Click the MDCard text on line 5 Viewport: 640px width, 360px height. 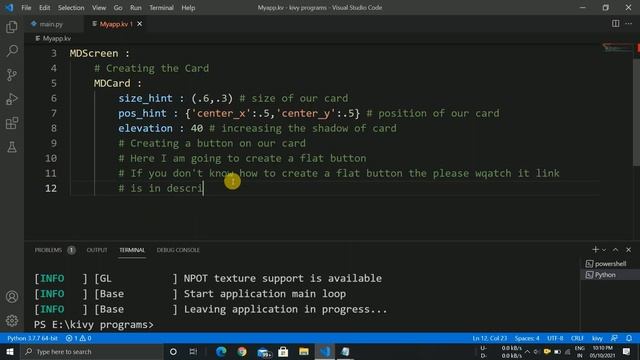pyautogui.click(x=112, y=83)
